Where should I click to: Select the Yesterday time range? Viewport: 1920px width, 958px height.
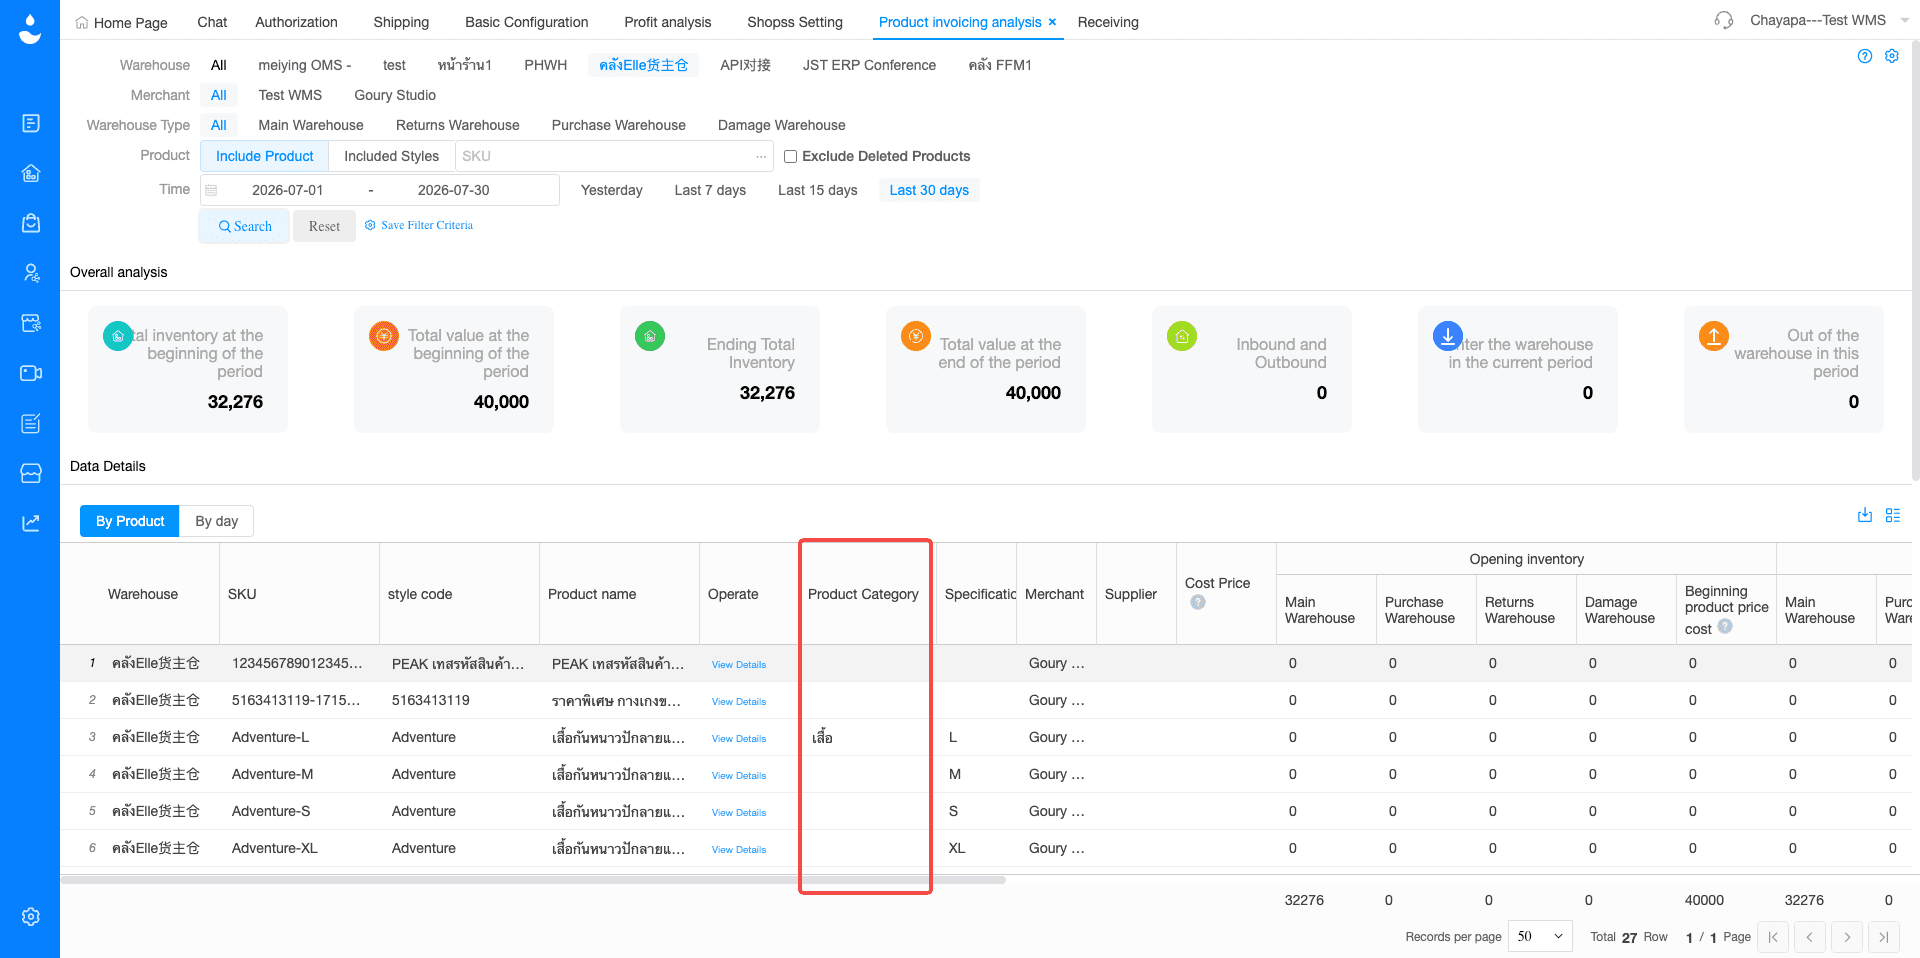[612, 190]
